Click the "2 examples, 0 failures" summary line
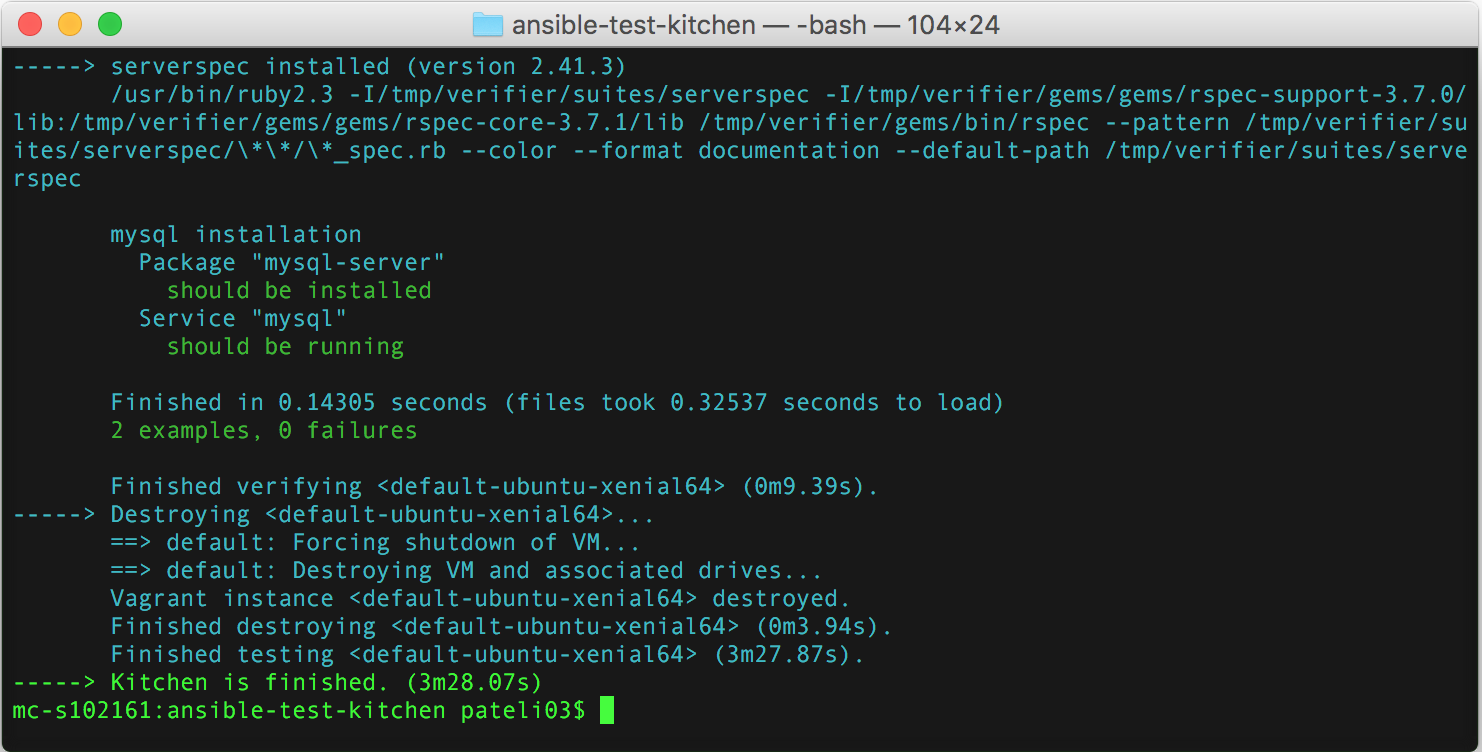1482x752 pixels. pyautogui.click(x=263, y=430)
